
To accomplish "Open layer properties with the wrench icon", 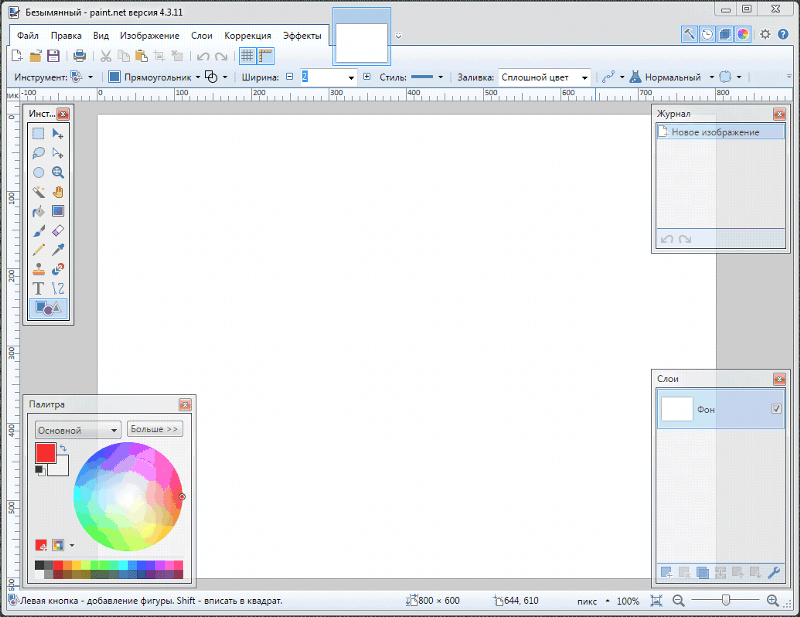I will click(x=773, y=572).
